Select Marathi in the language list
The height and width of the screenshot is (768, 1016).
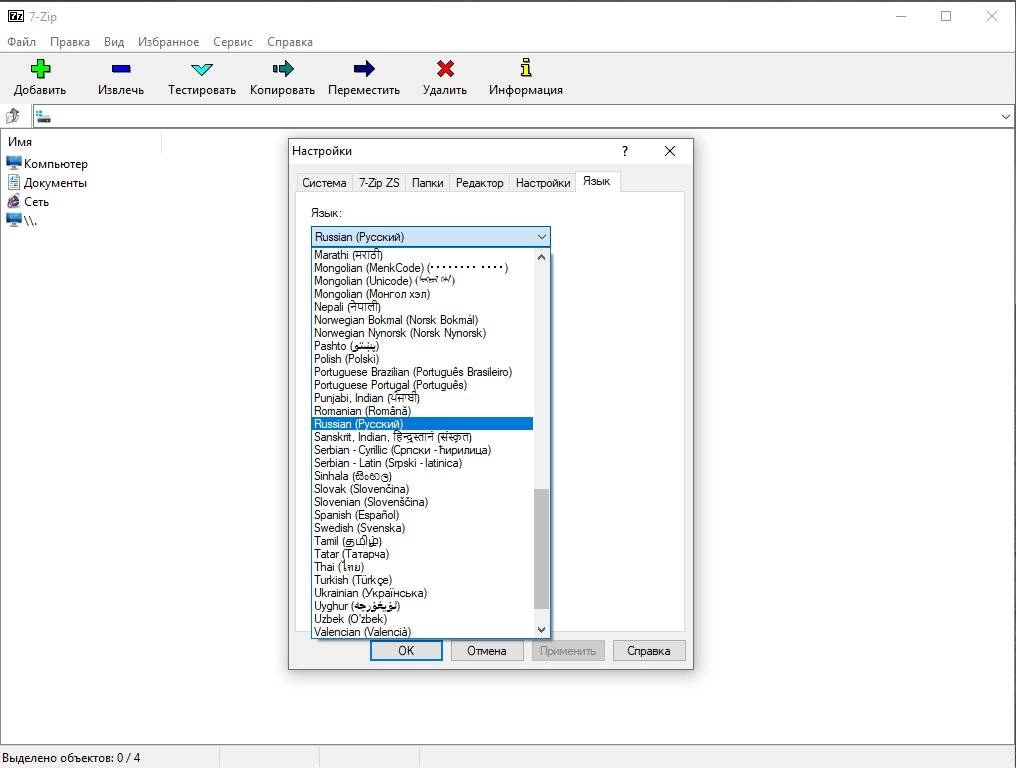click(x=422, y=255)
